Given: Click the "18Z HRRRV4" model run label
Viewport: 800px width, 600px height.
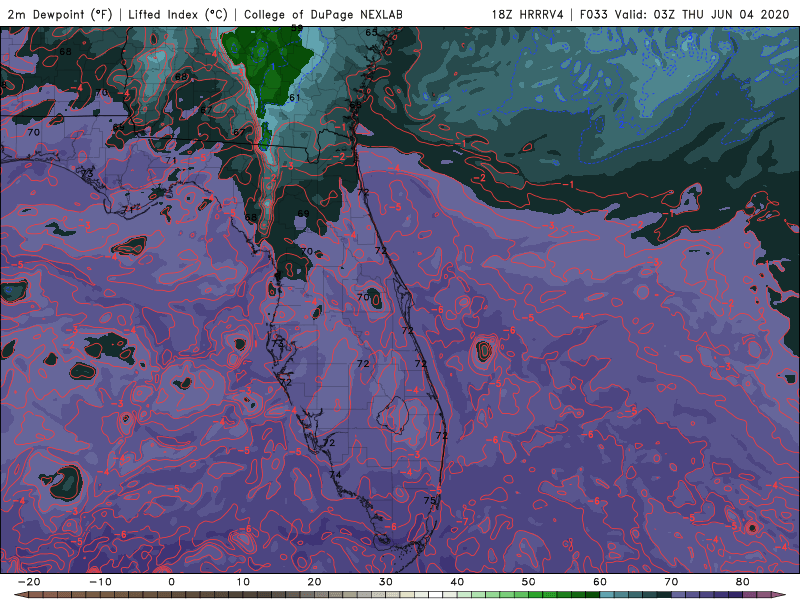Looking at the screenshot, I should [528, 15].
